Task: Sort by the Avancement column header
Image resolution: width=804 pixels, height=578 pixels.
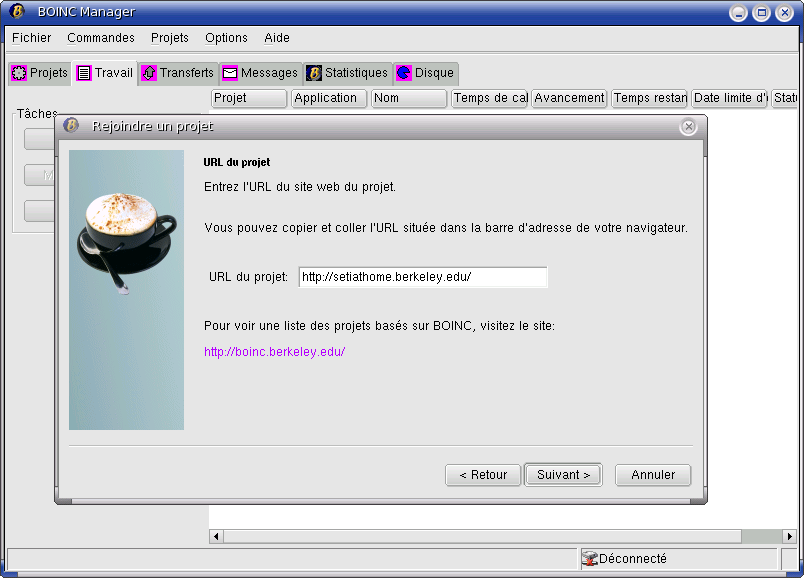Action: pyautogui.click(x=569, y=98)
